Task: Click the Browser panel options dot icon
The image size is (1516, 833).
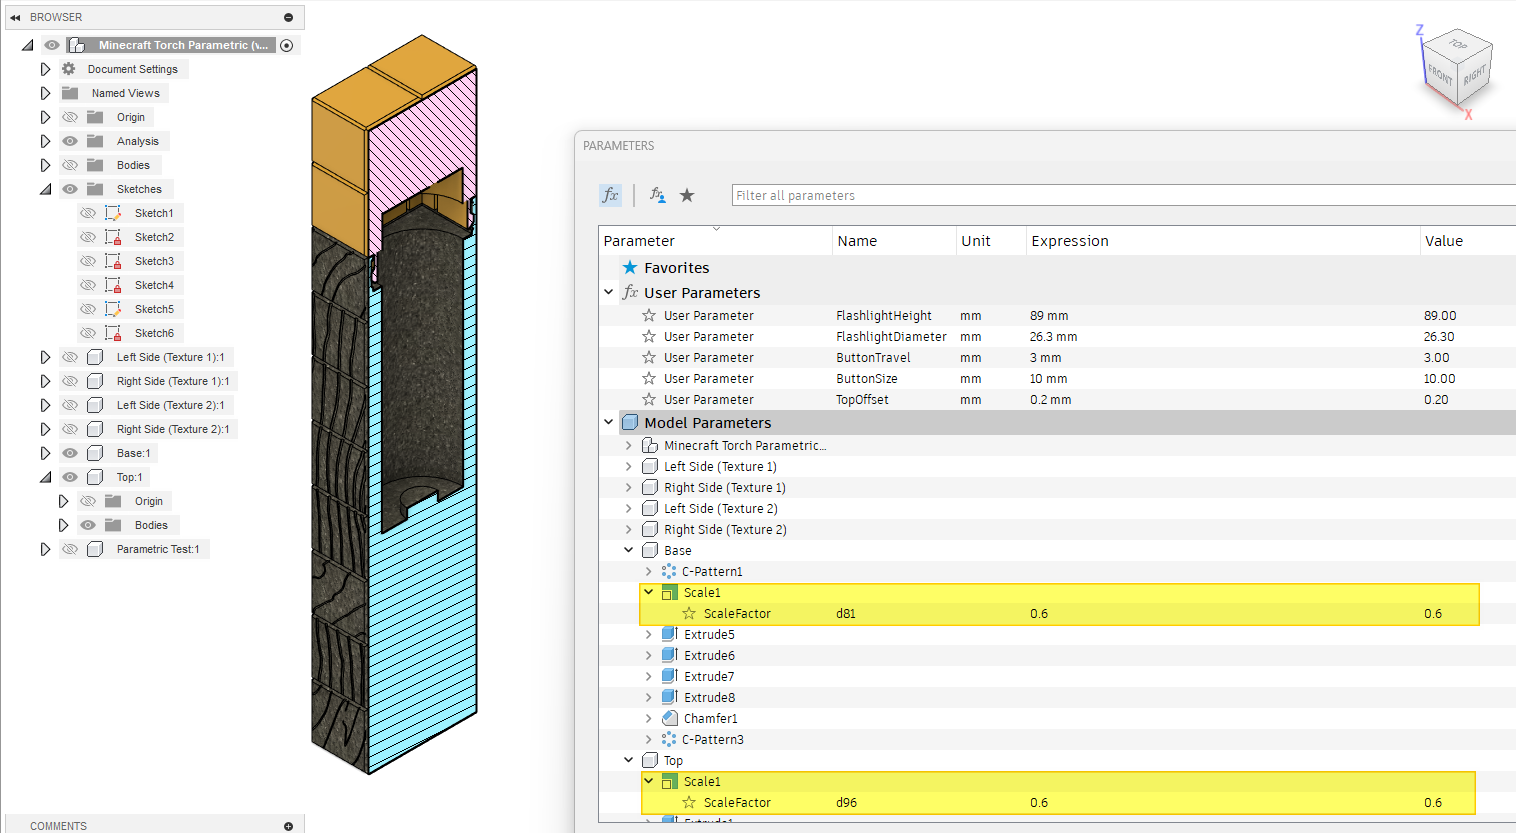Action: click(x=288, y=17)
